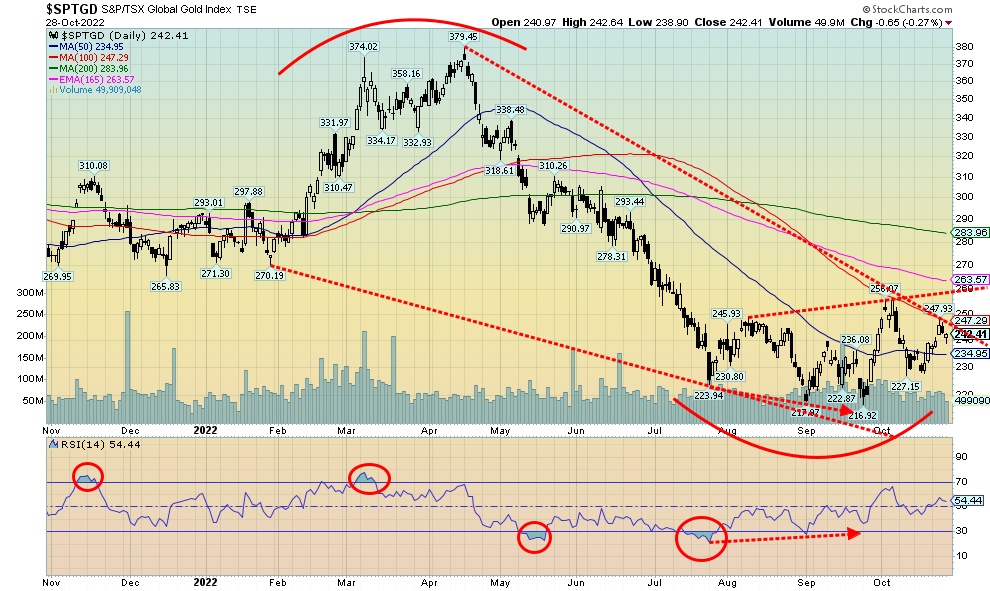Click the large red circle at RSI July low
Viewport: 990px width, 591px height.
click(705, 539)
